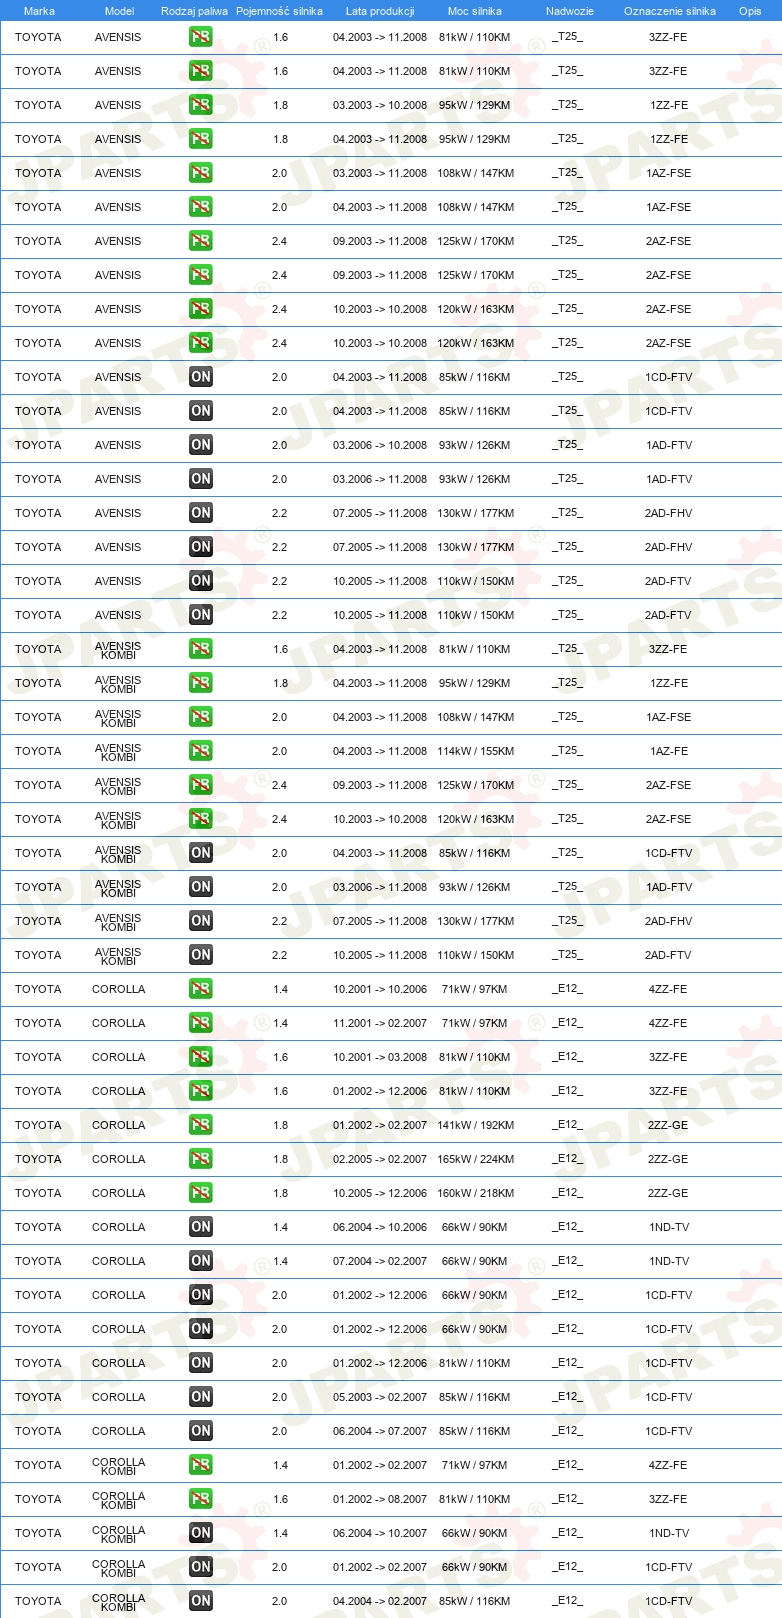Image resolution: width=782 pixels, height=1618 pixels.
Task: Click the Lata produkcji column header
Action: (380, 11)
